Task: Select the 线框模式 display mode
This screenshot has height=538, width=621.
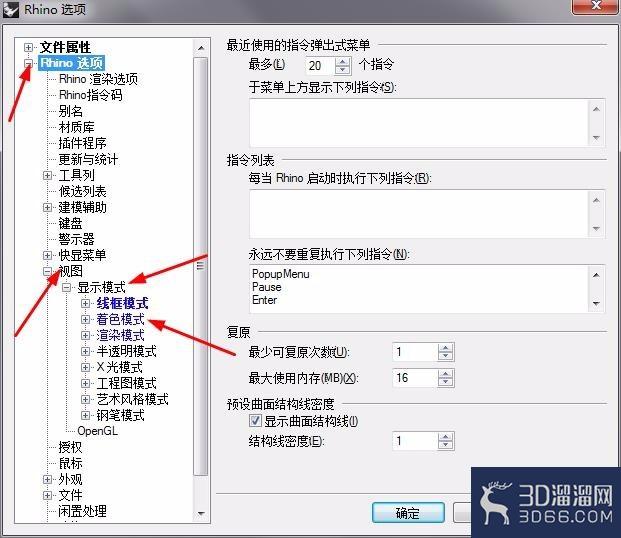Action: 122,303
